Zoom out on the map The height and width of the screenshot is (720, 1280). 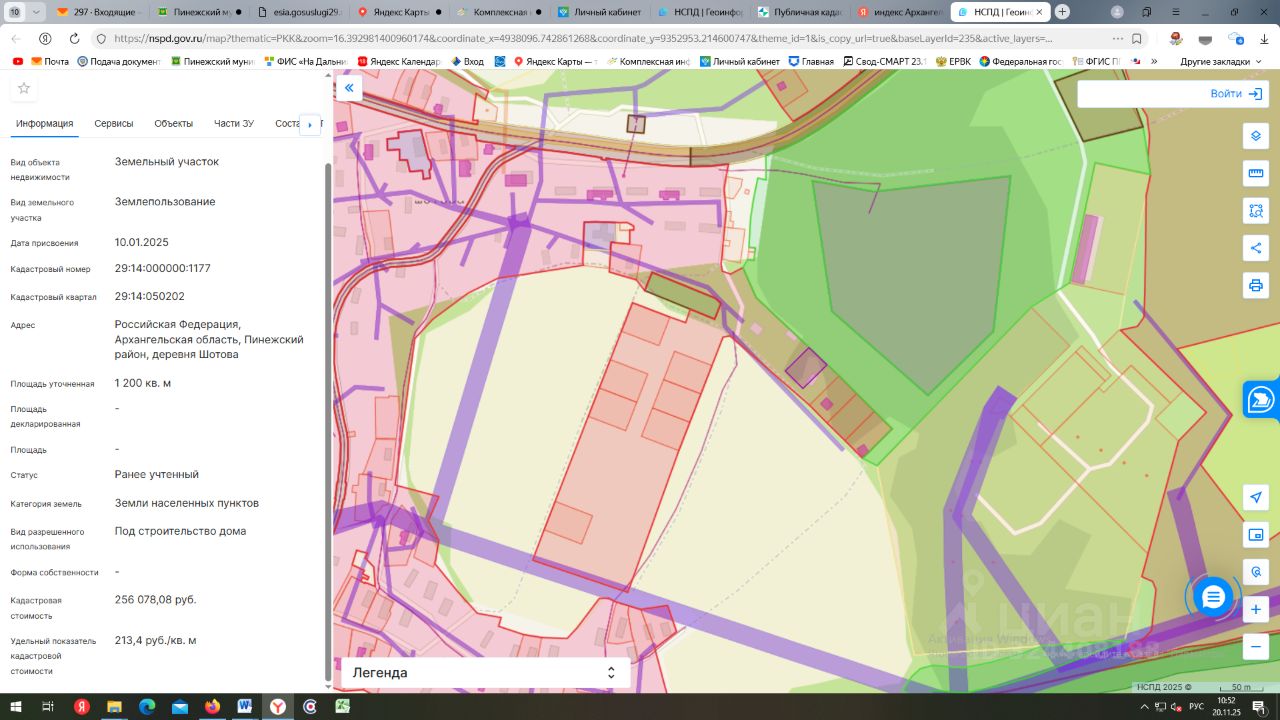[x=1256, y=647]
